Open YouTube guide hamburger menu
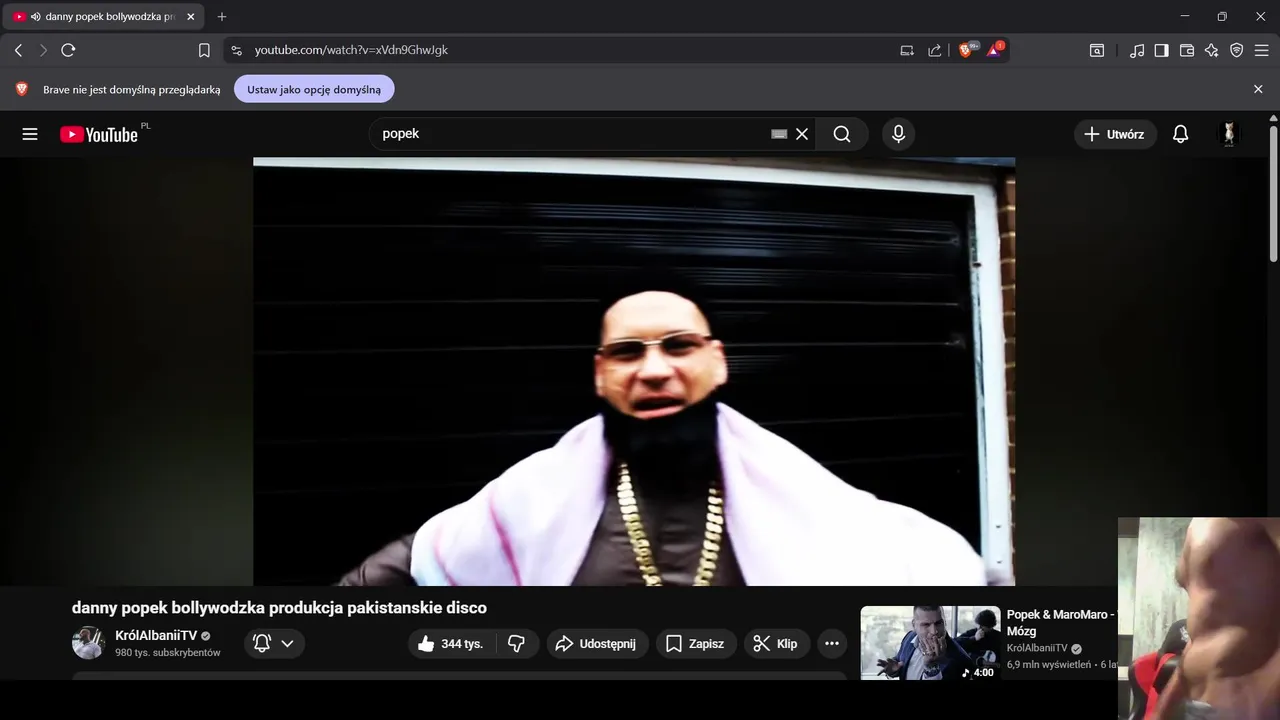Viewport: 1280px width, 720px height. 30,134
